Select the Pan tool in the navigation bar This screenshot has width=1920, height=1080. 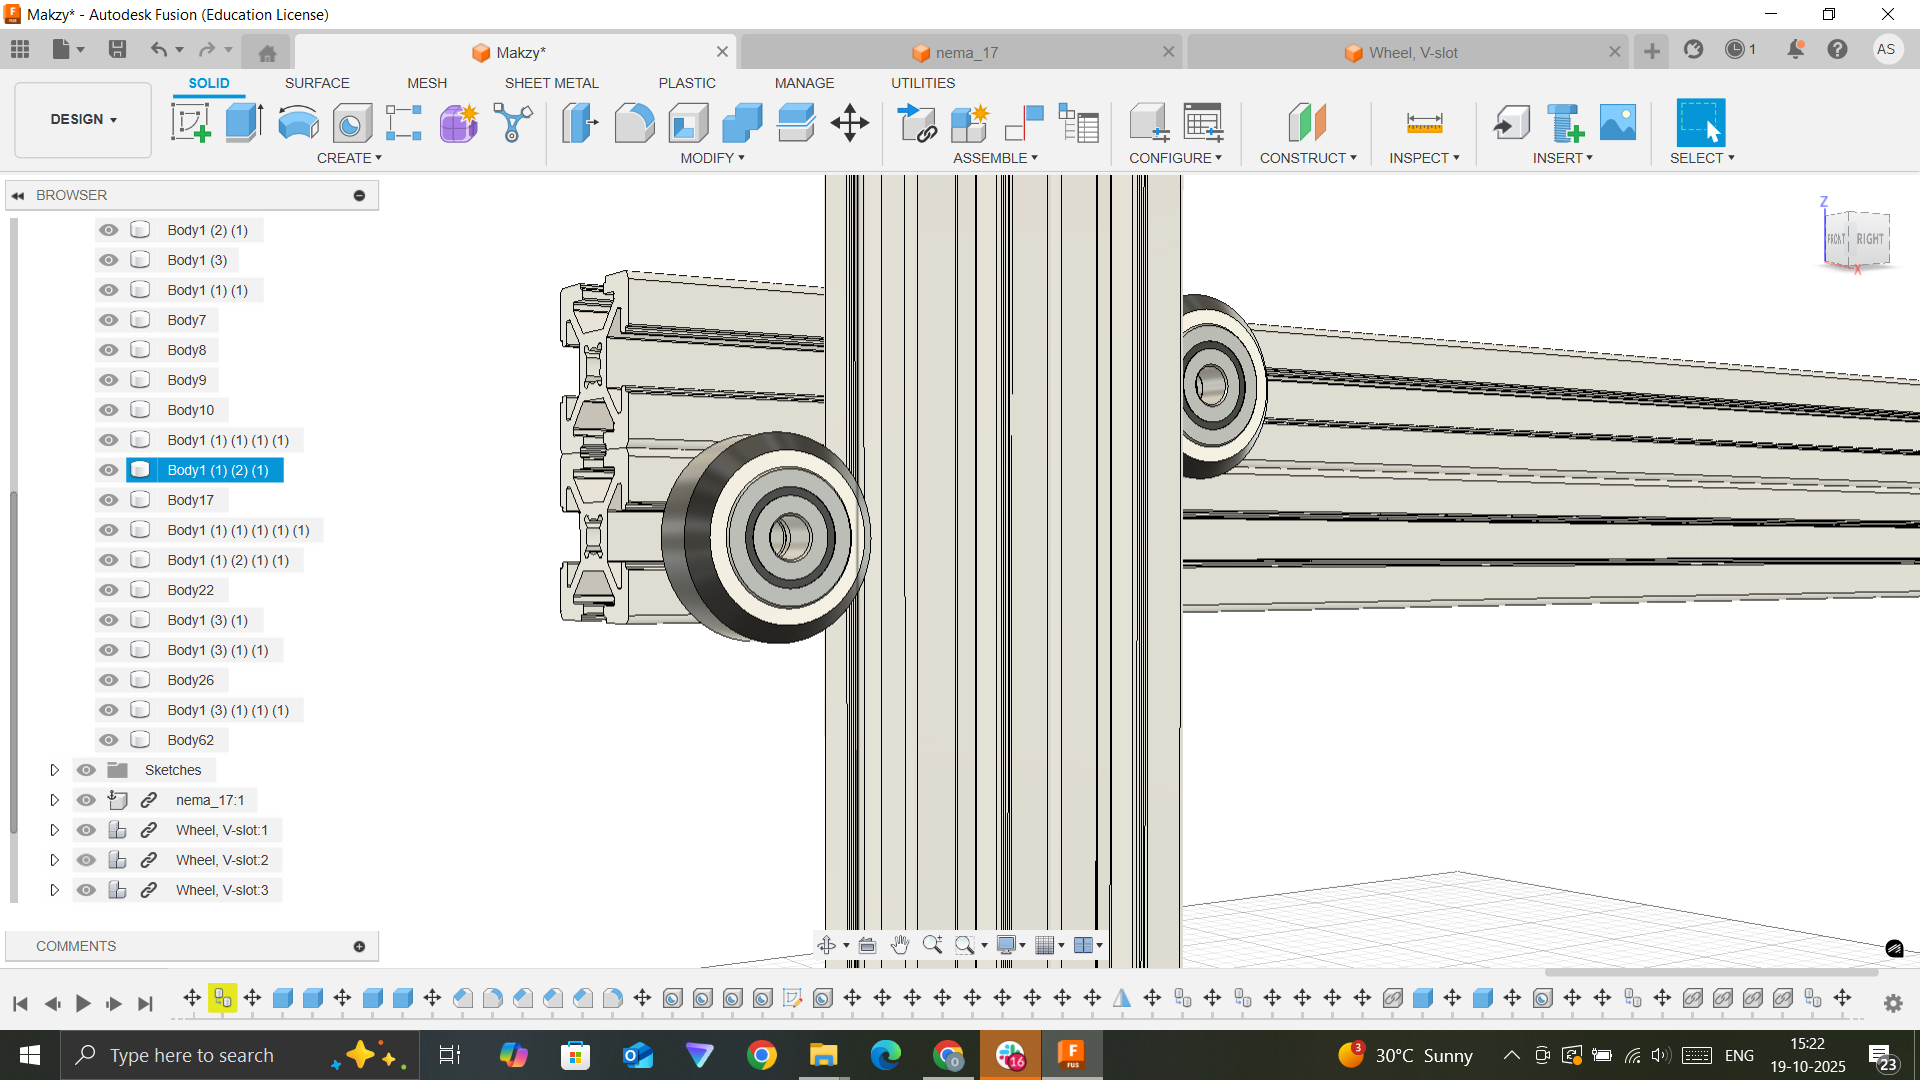(899, 944)
